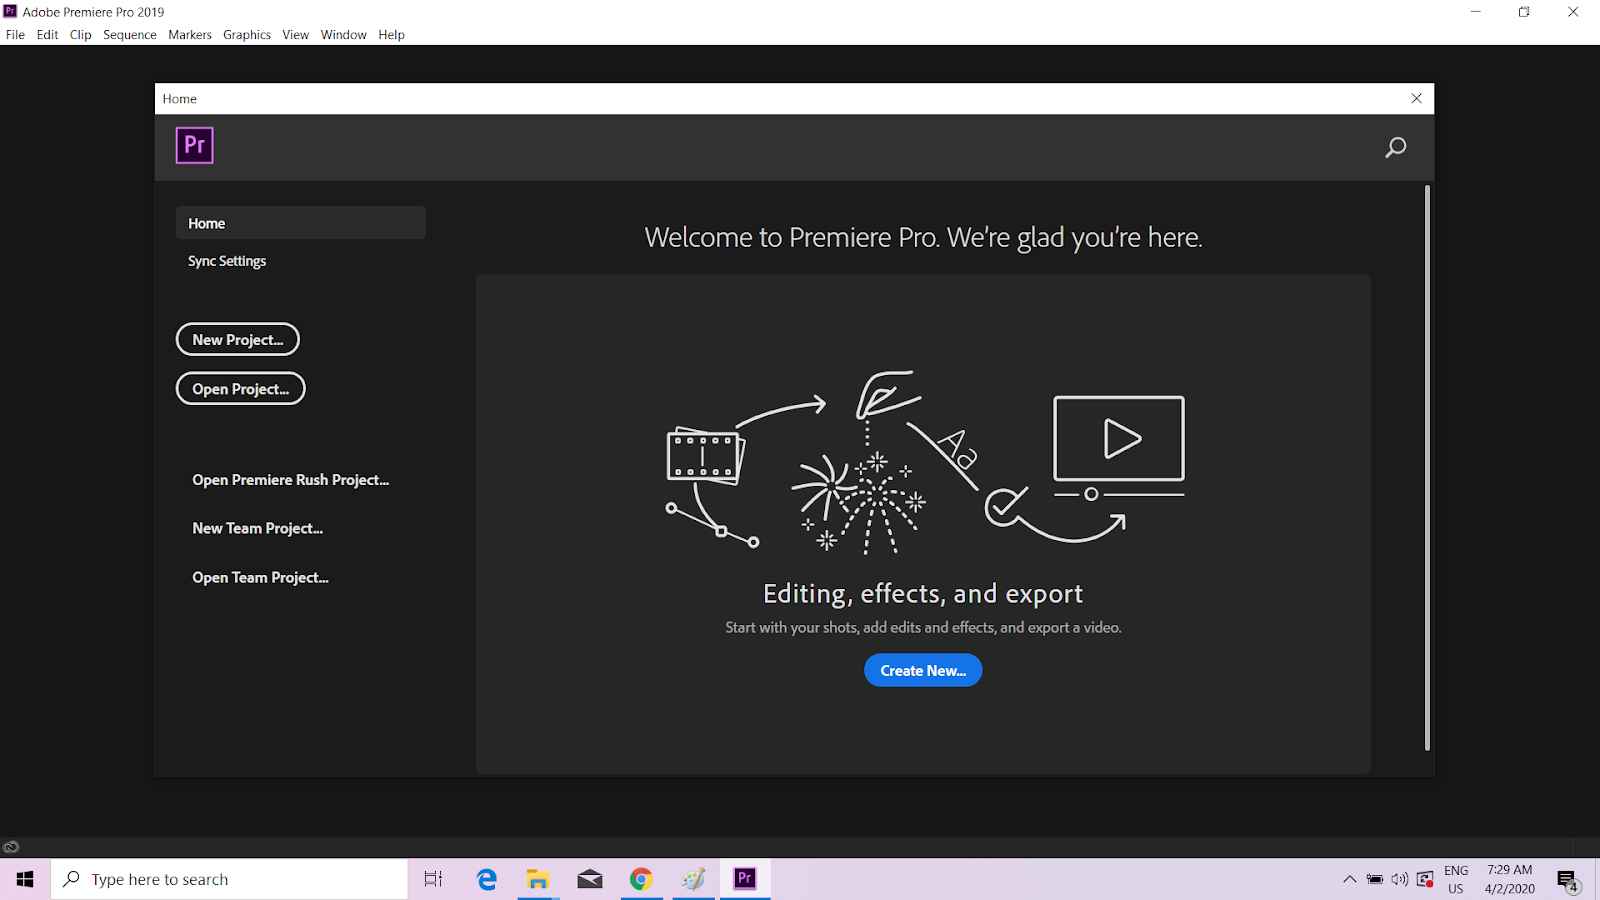Click the Adobe Premiere Pro title bar icon
The width and height of the screenshot is (1600, 900).
[10, 11]
